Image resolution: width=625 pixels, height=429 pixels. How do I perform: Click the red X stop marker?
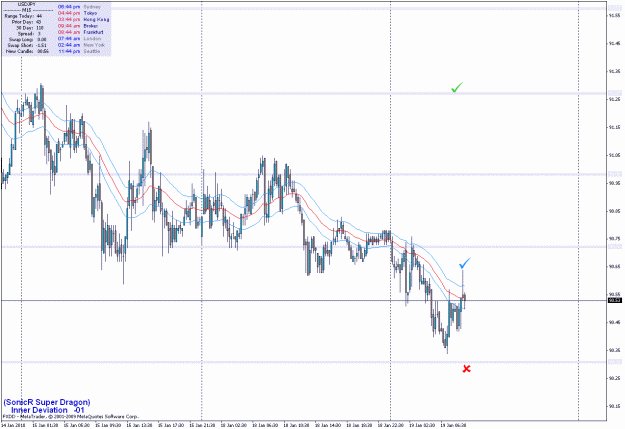(466, 369)
